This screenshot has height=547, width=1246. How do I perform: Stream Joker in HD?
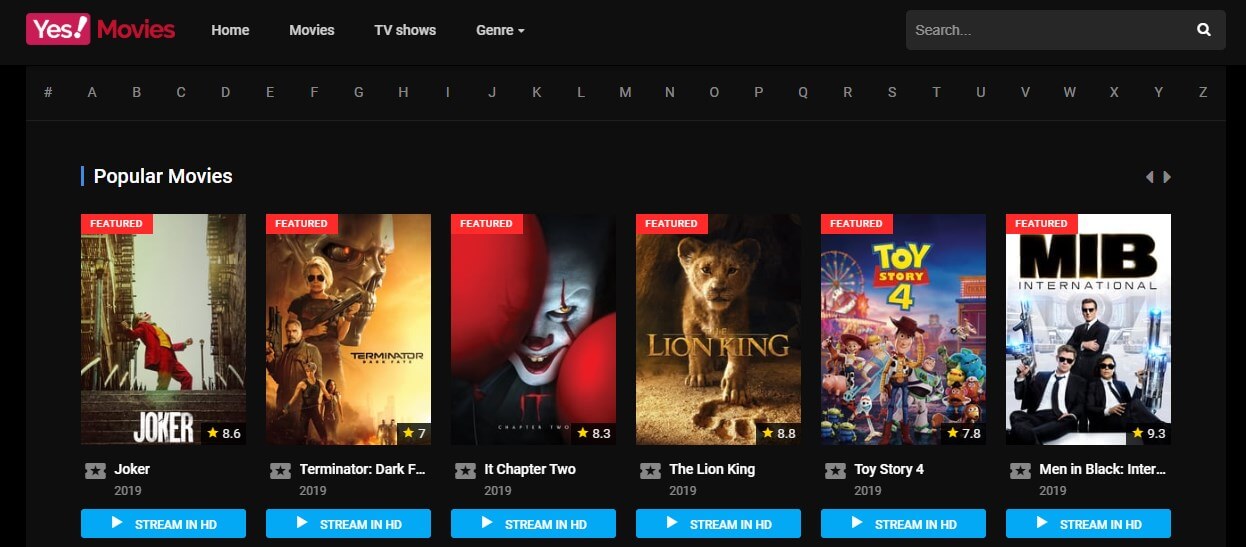(163, 523)
